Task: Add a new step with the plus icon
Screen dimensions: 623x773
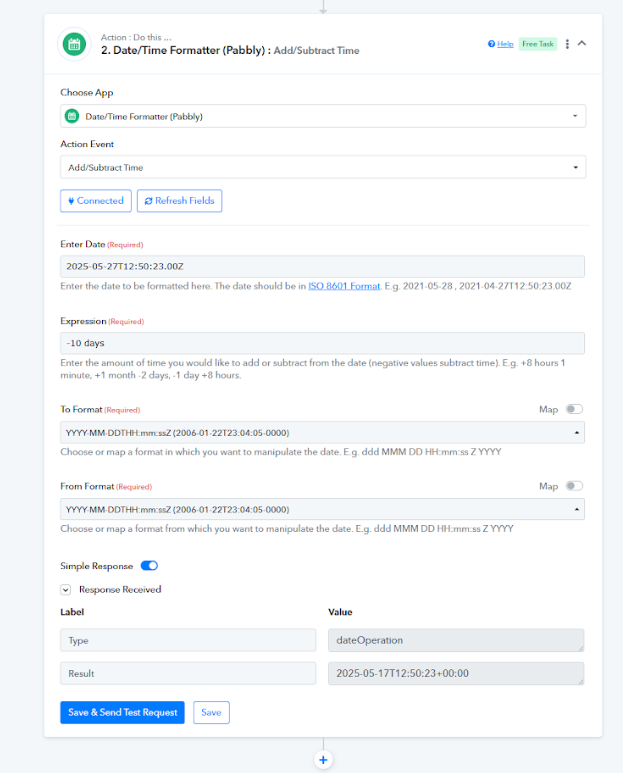Action: 323,760
